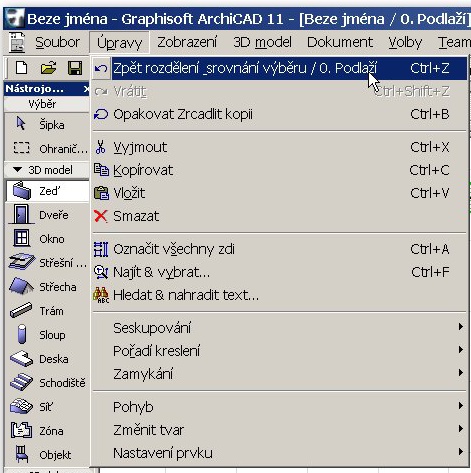This screenshot has height=473, width=471.
Task: Expand the Pohyb submenu
Action: 280,407
